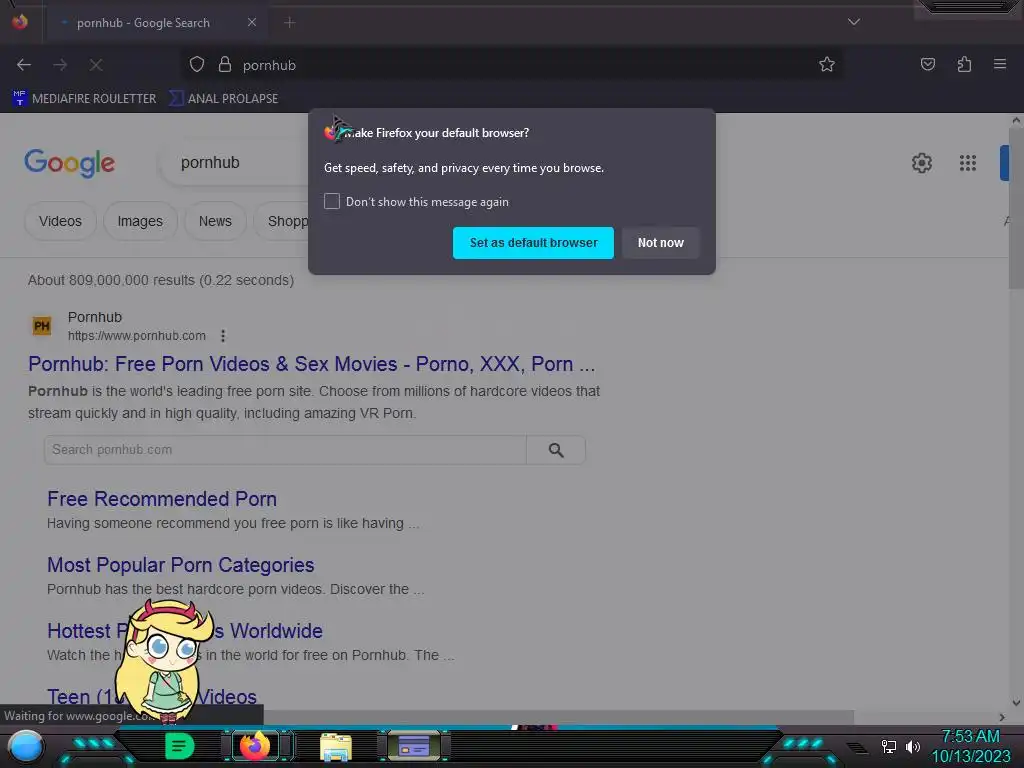This screenshot has height=768, width=1024.
Task: Open the green notes app in taskbar
Action: coord(180,746)
